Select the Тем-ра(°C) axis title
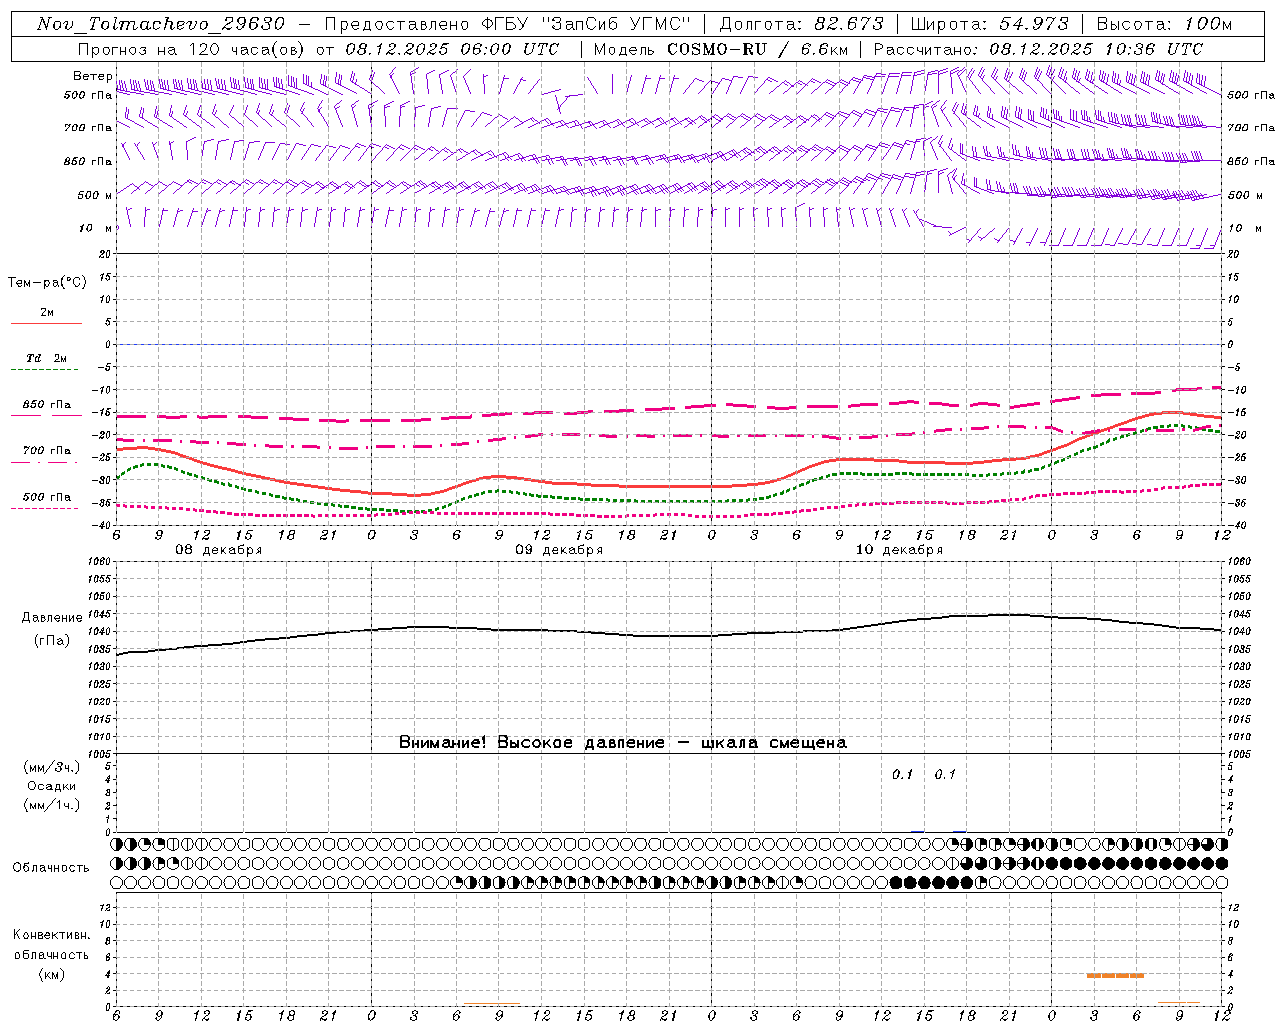The height and width of the screenshot is (1024, 1280). click(x=47, y=283)
